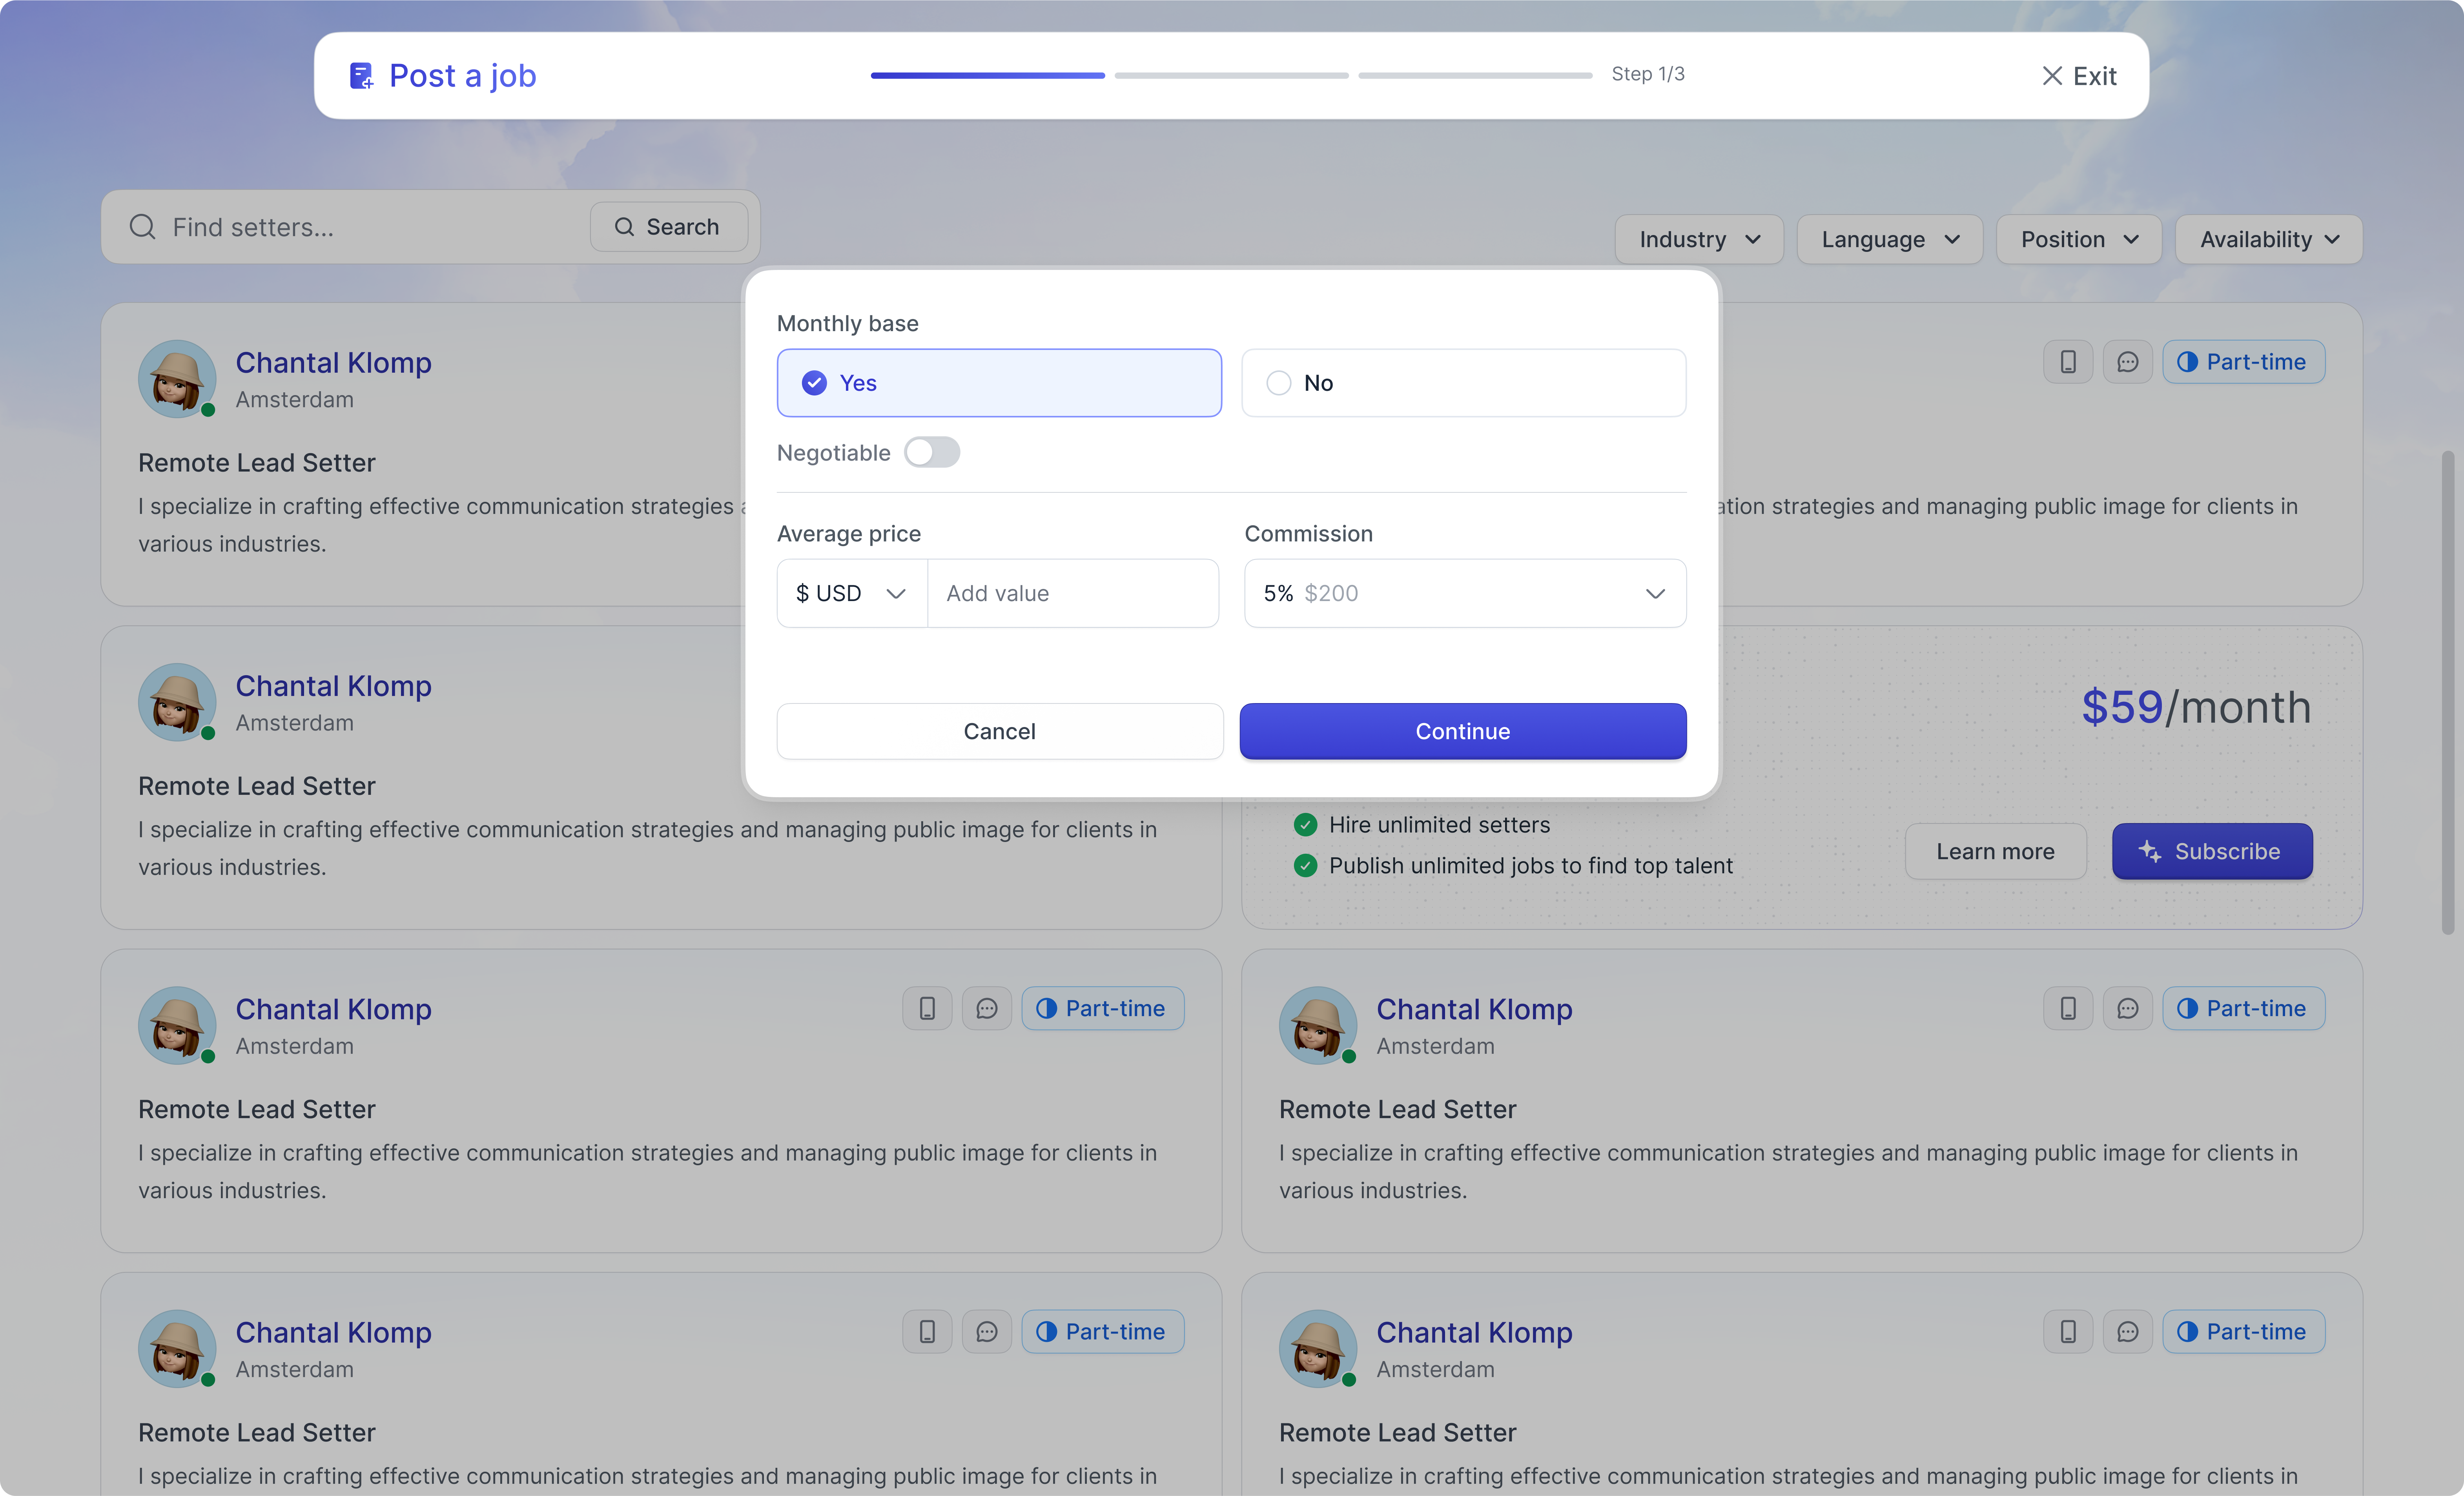Click the Exit X icon
The width and height of the screenshot is (2464, 1496).
click(2052, 76)
